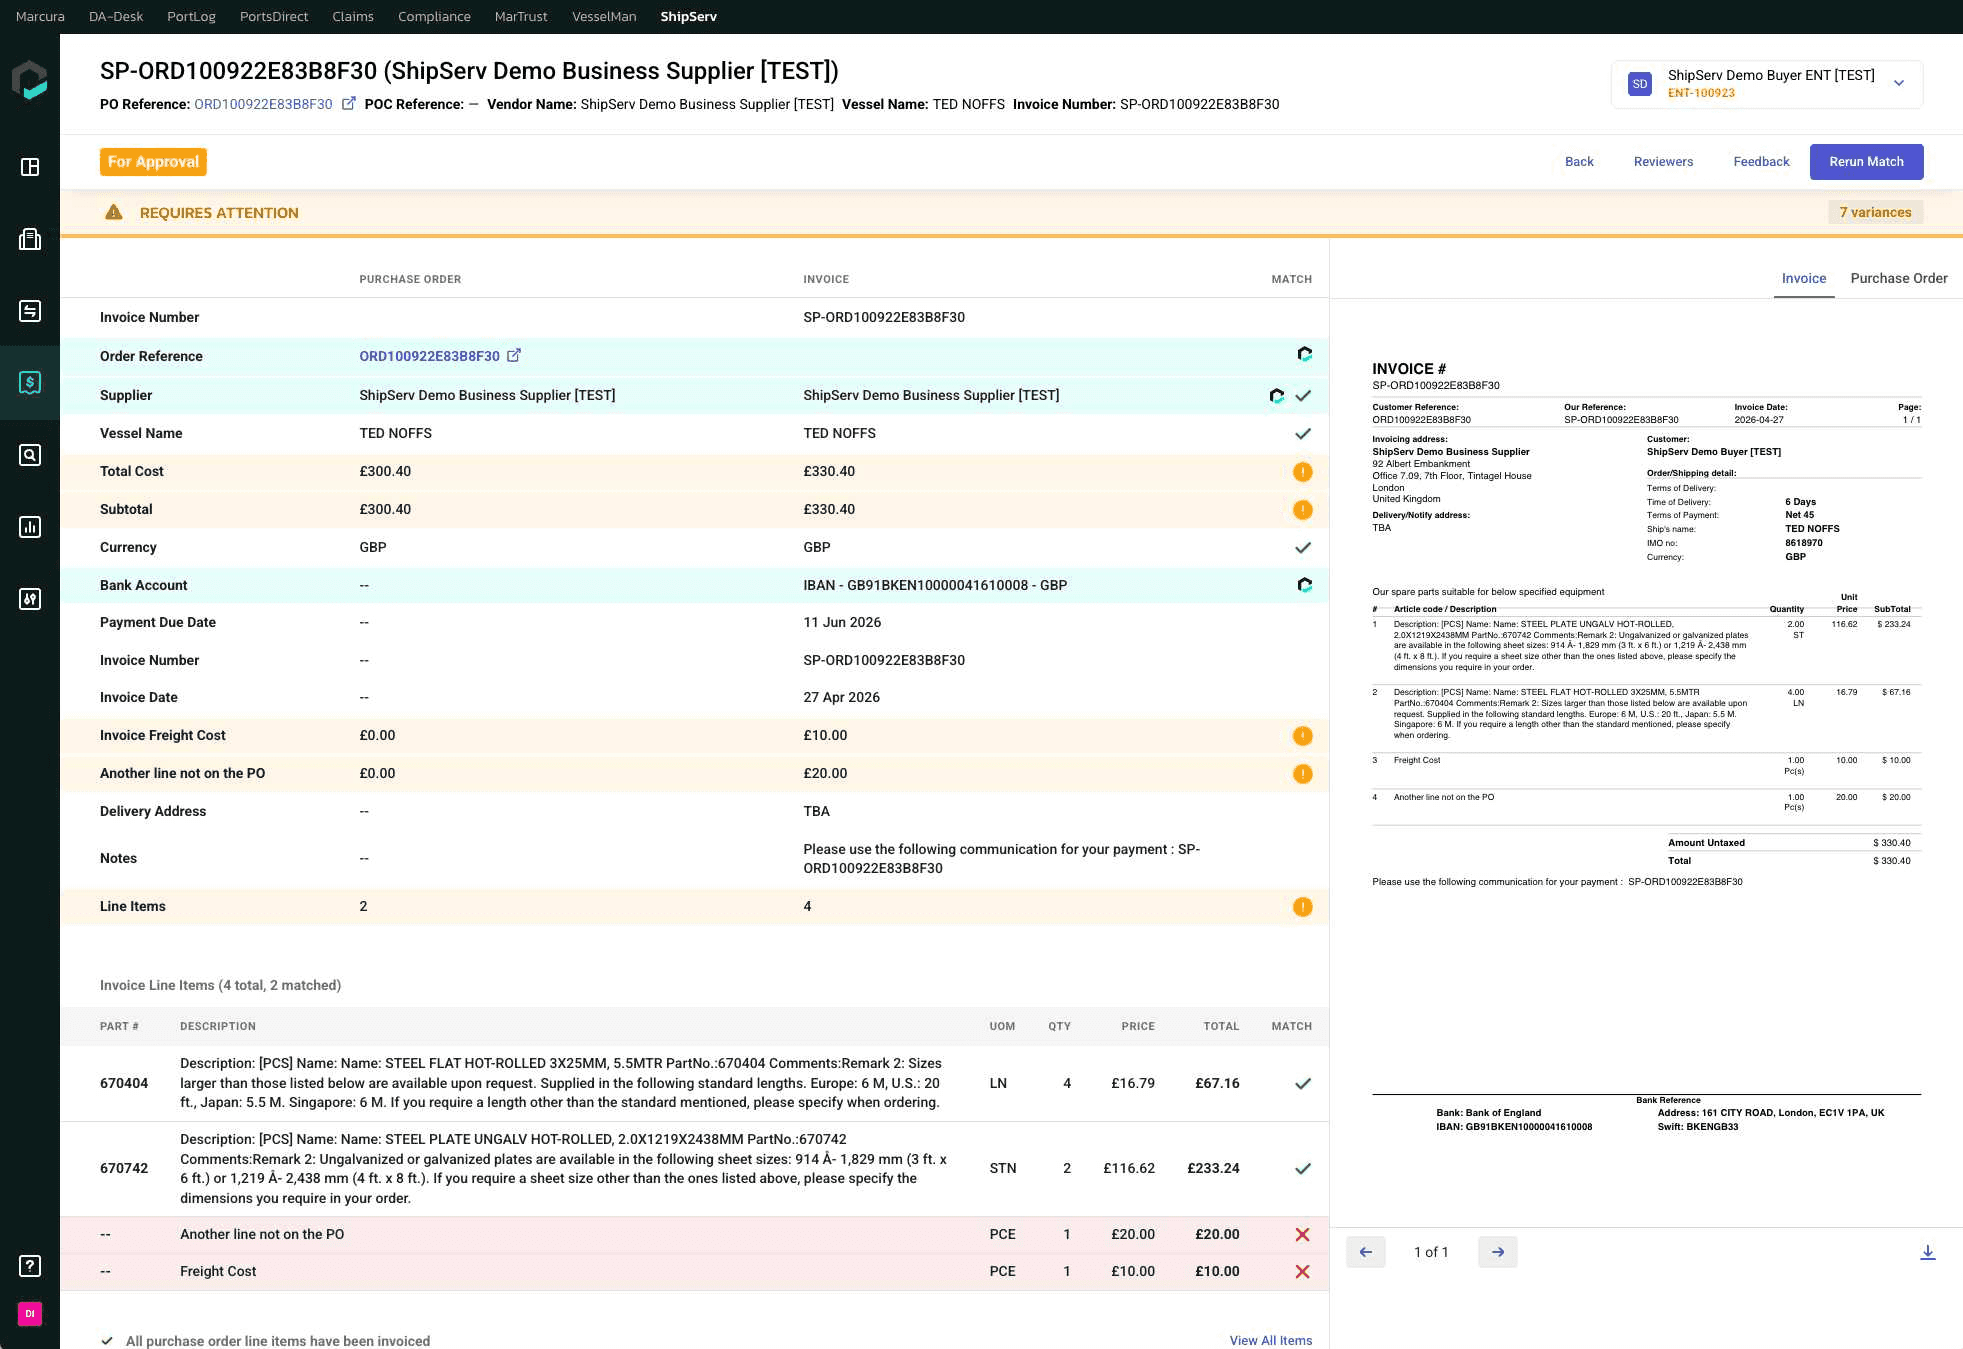Open the transfer arrows icon in the sidebar
Viewport: 1963px width, 1349px height.
30,311
